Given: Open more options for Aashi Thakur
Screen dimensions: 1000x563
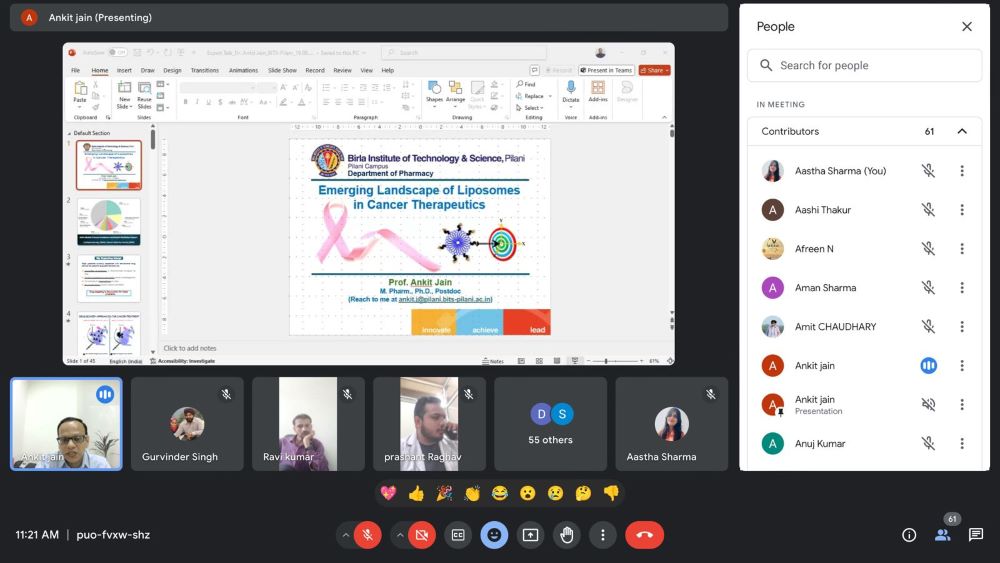Looking at the screenshot, I should (x=962, y=210).
